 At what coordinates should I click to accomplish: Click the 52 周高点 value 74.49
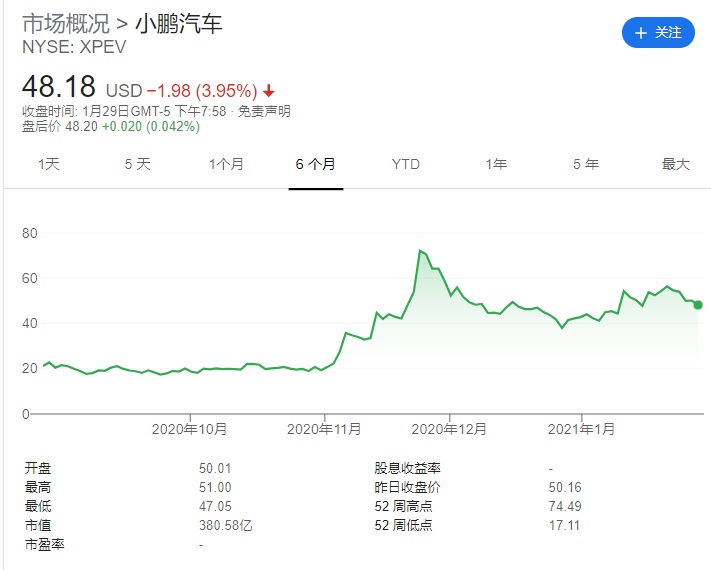coord(565,506)
